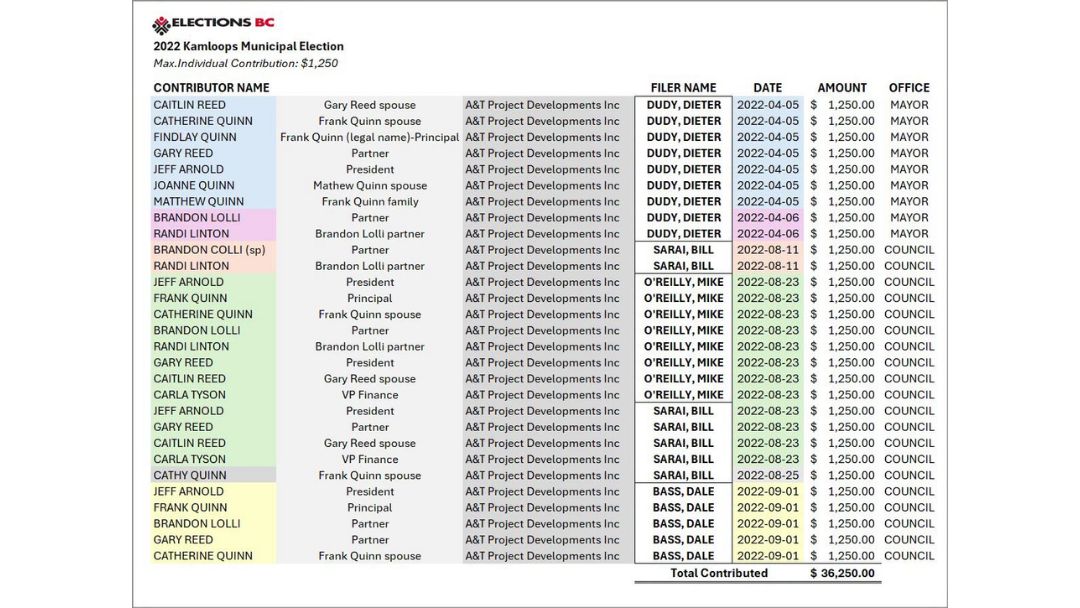Select amount $1,250.00 in CATHY QUINN row
Viewport: 1080px width, 608px height.
click(842, 475)
